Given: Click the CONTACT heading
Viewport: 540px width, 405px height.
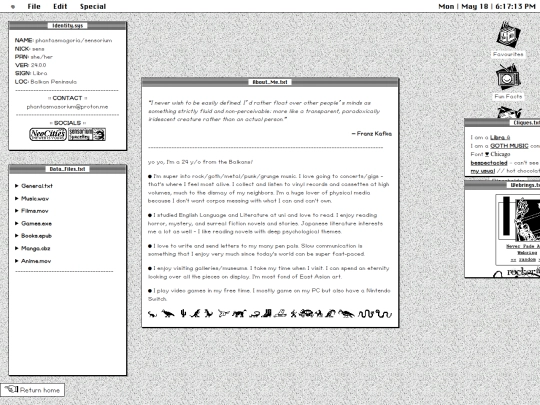Looking at the screenshot, I should tap(68, 98).
